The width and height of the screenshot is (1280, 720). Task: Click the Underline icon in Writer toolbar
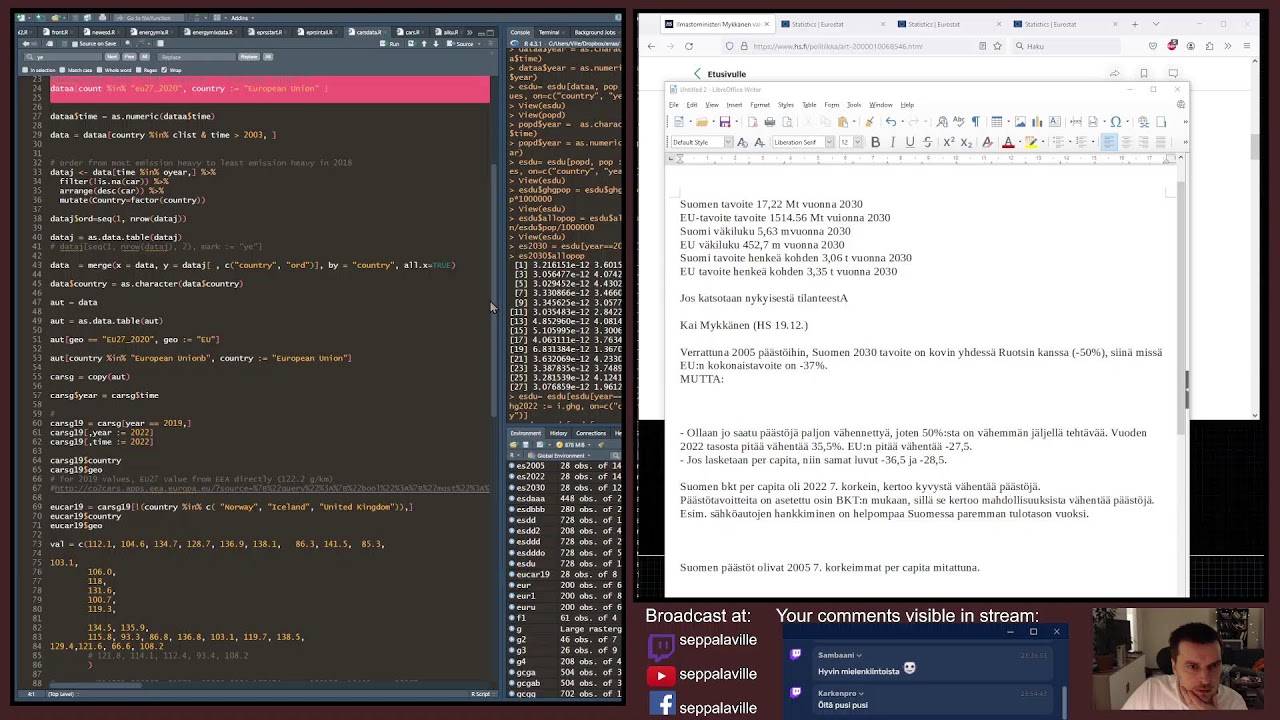coord(910,142)
